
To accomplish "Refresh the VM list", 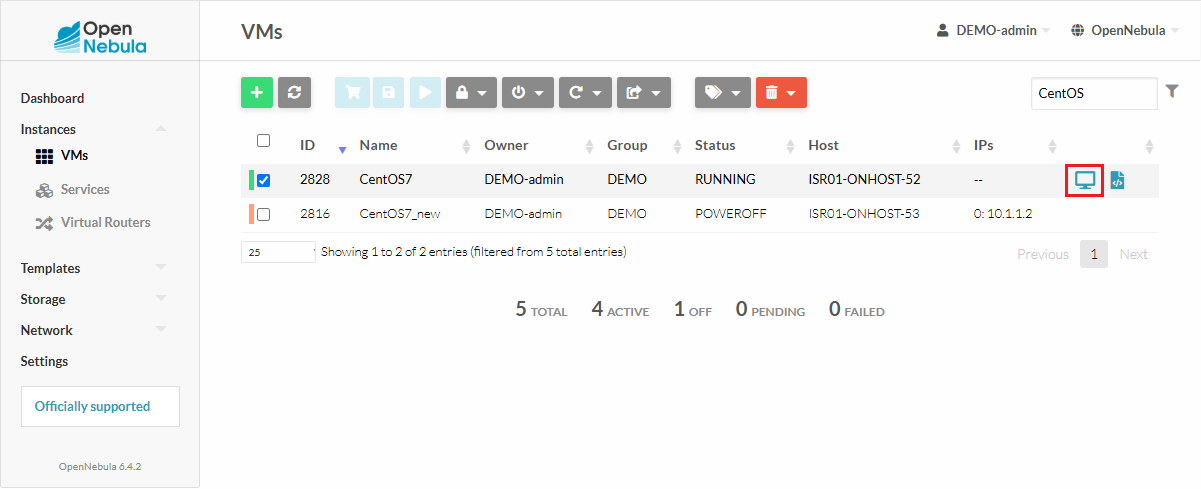I will point(294,92).
